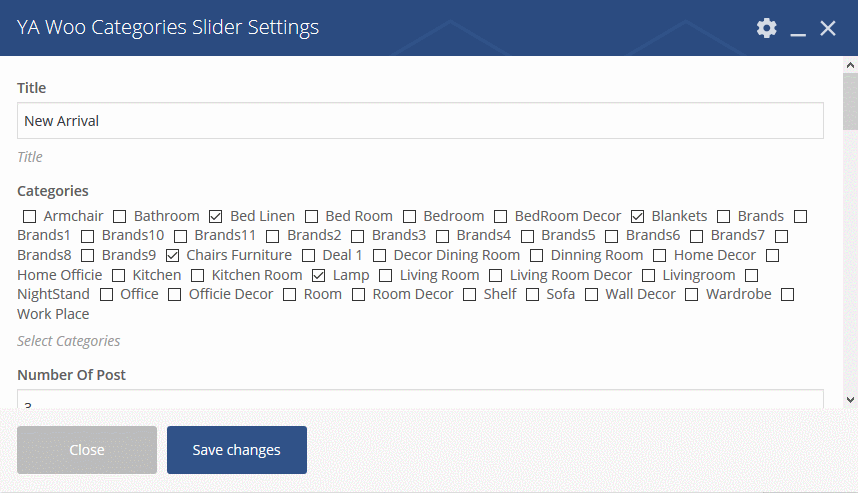The height and width of the screenshot is (493, 858).
Task: Check the Armchair category checkbox
Action: [x=30, y=217]
